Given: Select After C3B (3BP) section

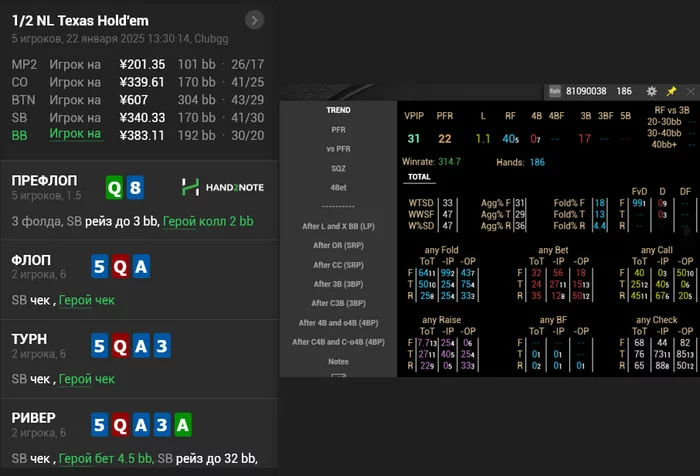Looking at the screenshot, I should 338,303.
